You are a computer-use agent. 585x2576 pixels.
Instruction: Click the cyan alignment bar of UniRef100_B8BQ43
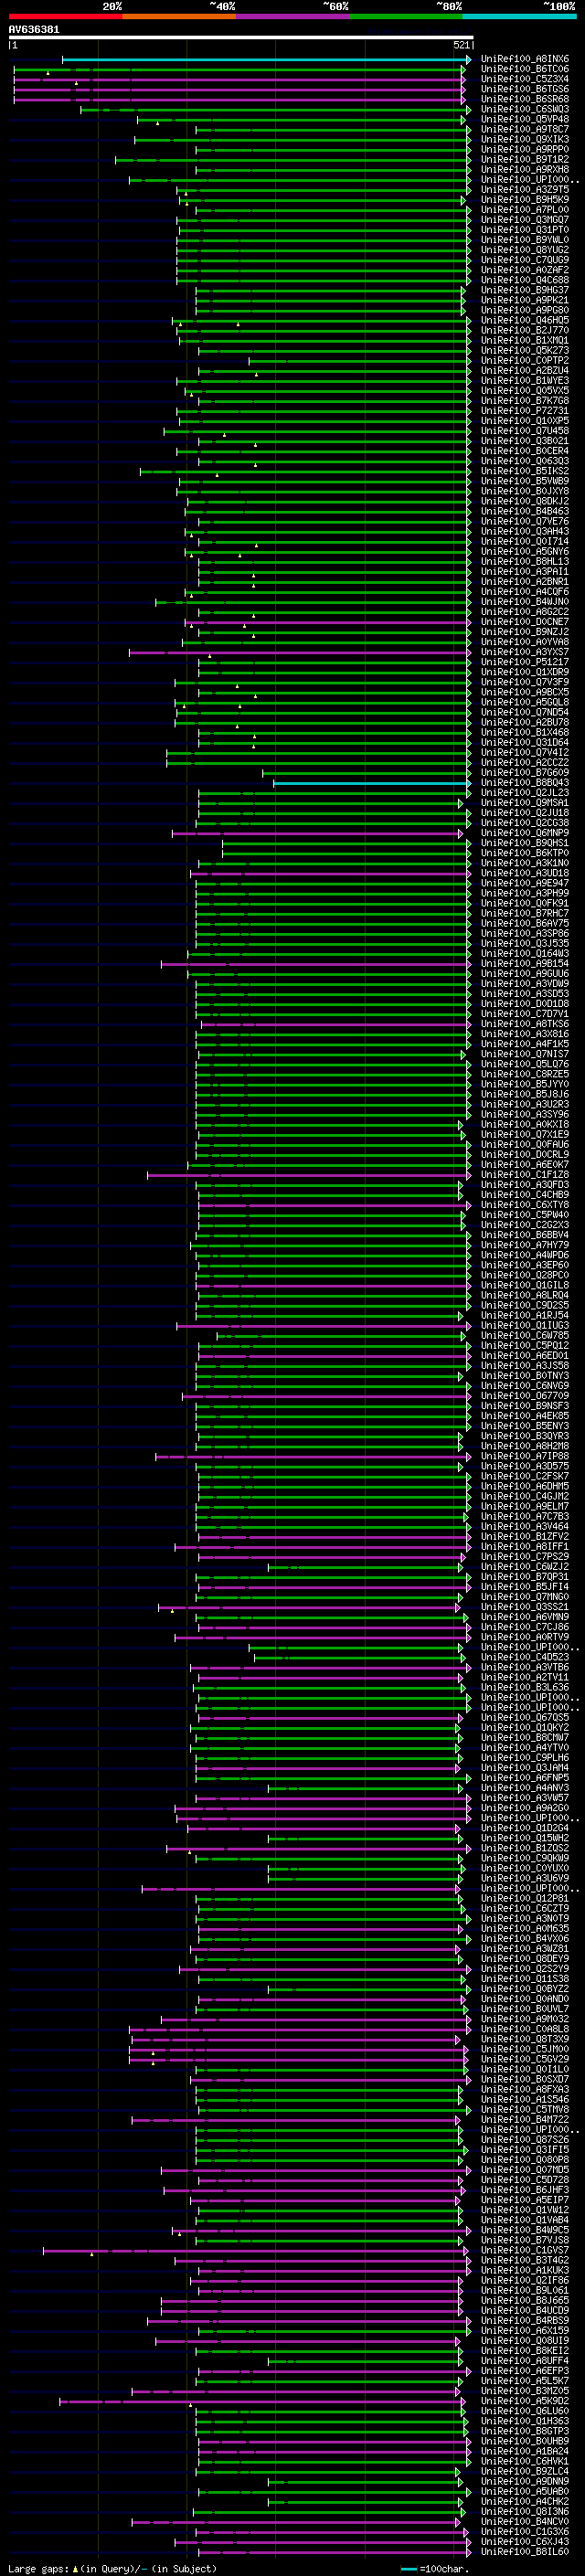372,784
